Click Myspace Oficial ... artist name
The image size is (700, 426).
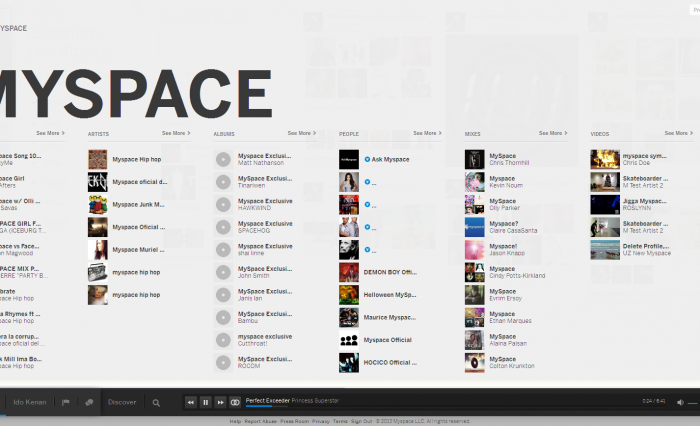click(138, 227)
